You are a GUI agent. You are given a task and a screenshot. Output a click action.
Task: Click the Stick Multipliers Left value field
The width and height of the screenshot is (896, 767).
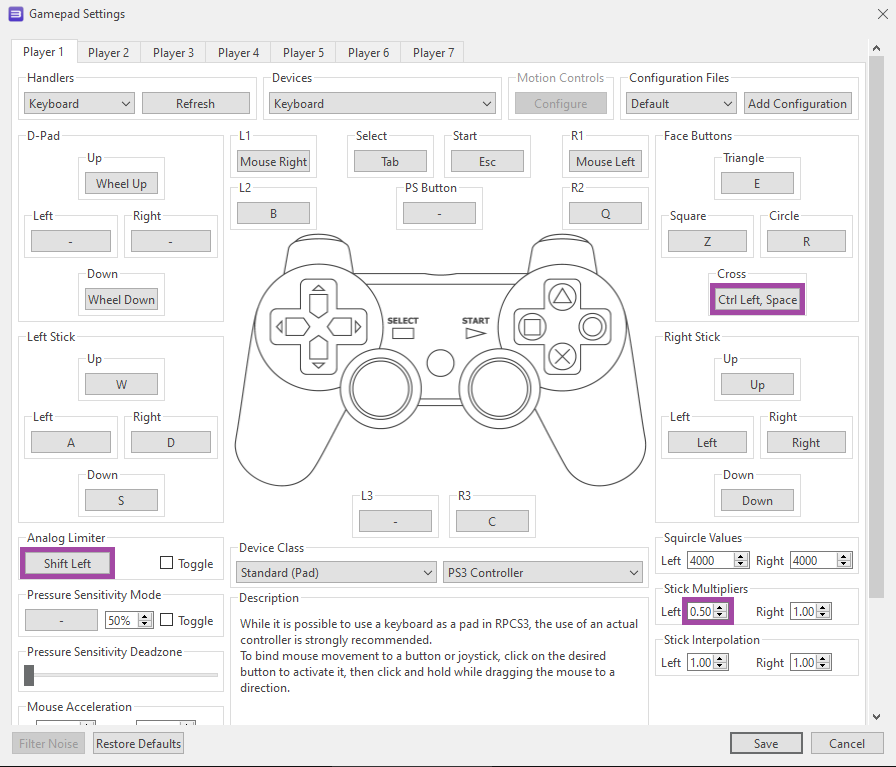[707, 612]
